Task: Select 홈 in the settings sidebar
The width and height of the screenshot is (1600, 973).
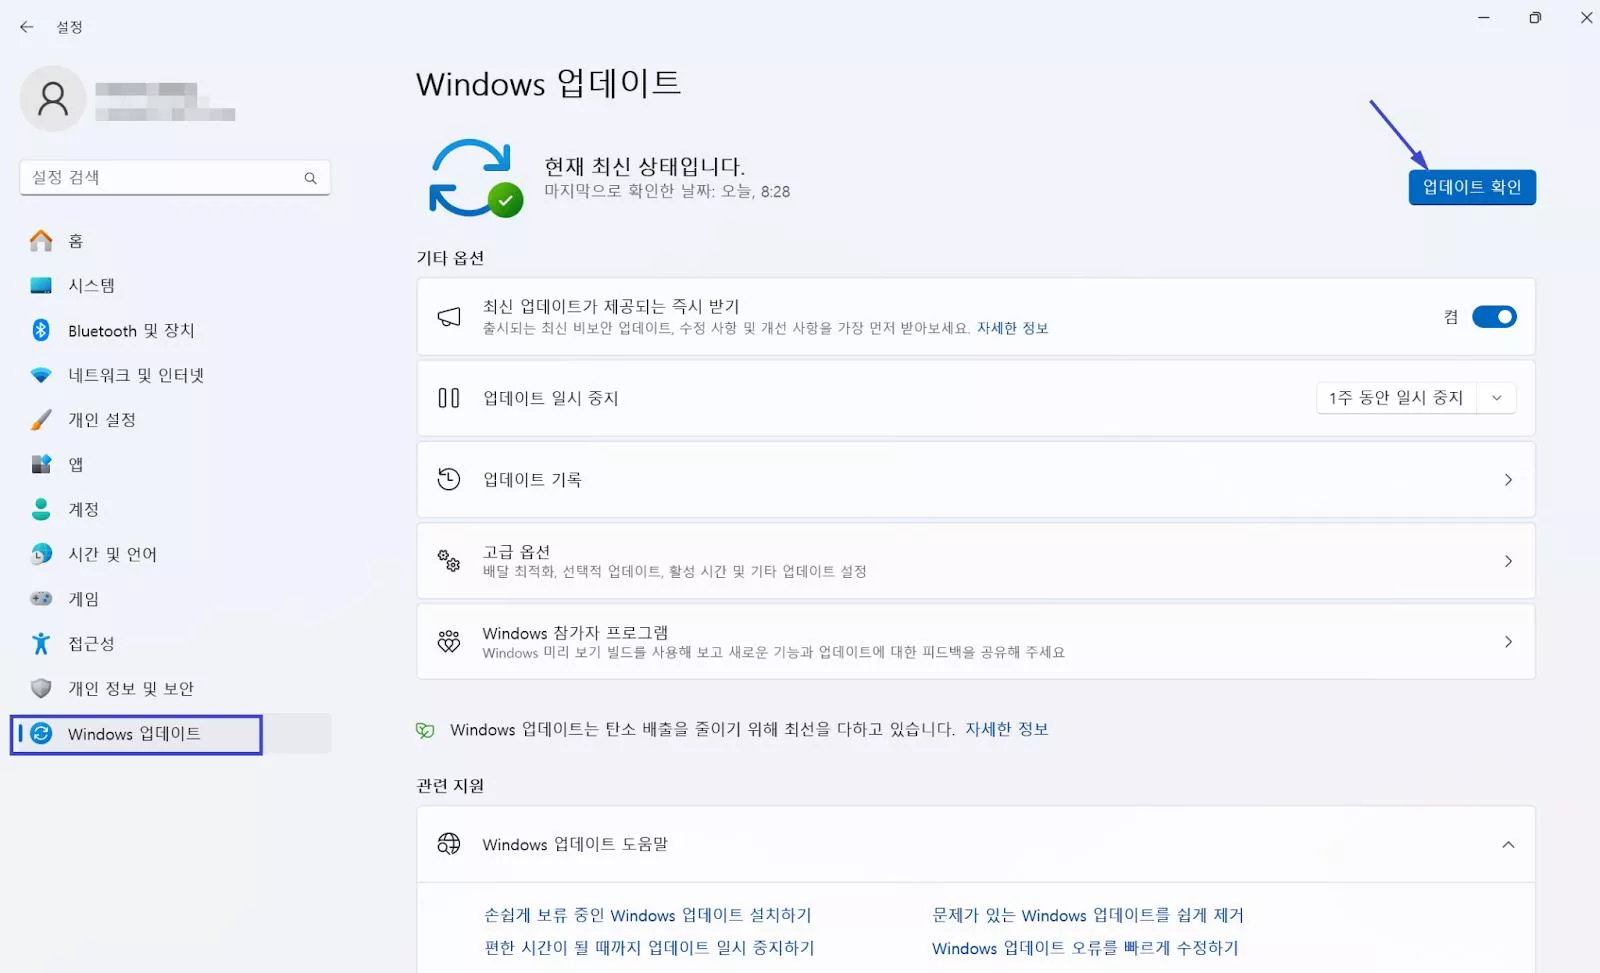Action: point(175,241)
